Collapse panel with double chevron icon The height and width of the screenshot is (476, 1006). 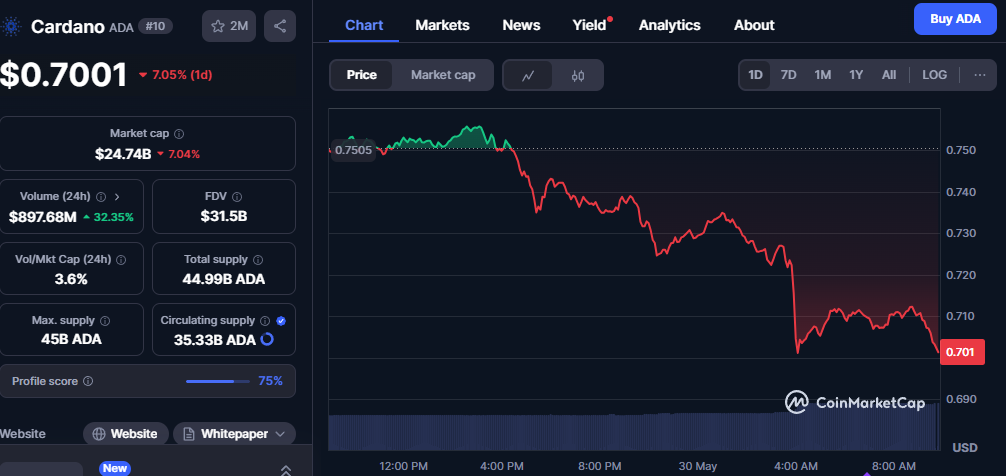coord(286,470)
